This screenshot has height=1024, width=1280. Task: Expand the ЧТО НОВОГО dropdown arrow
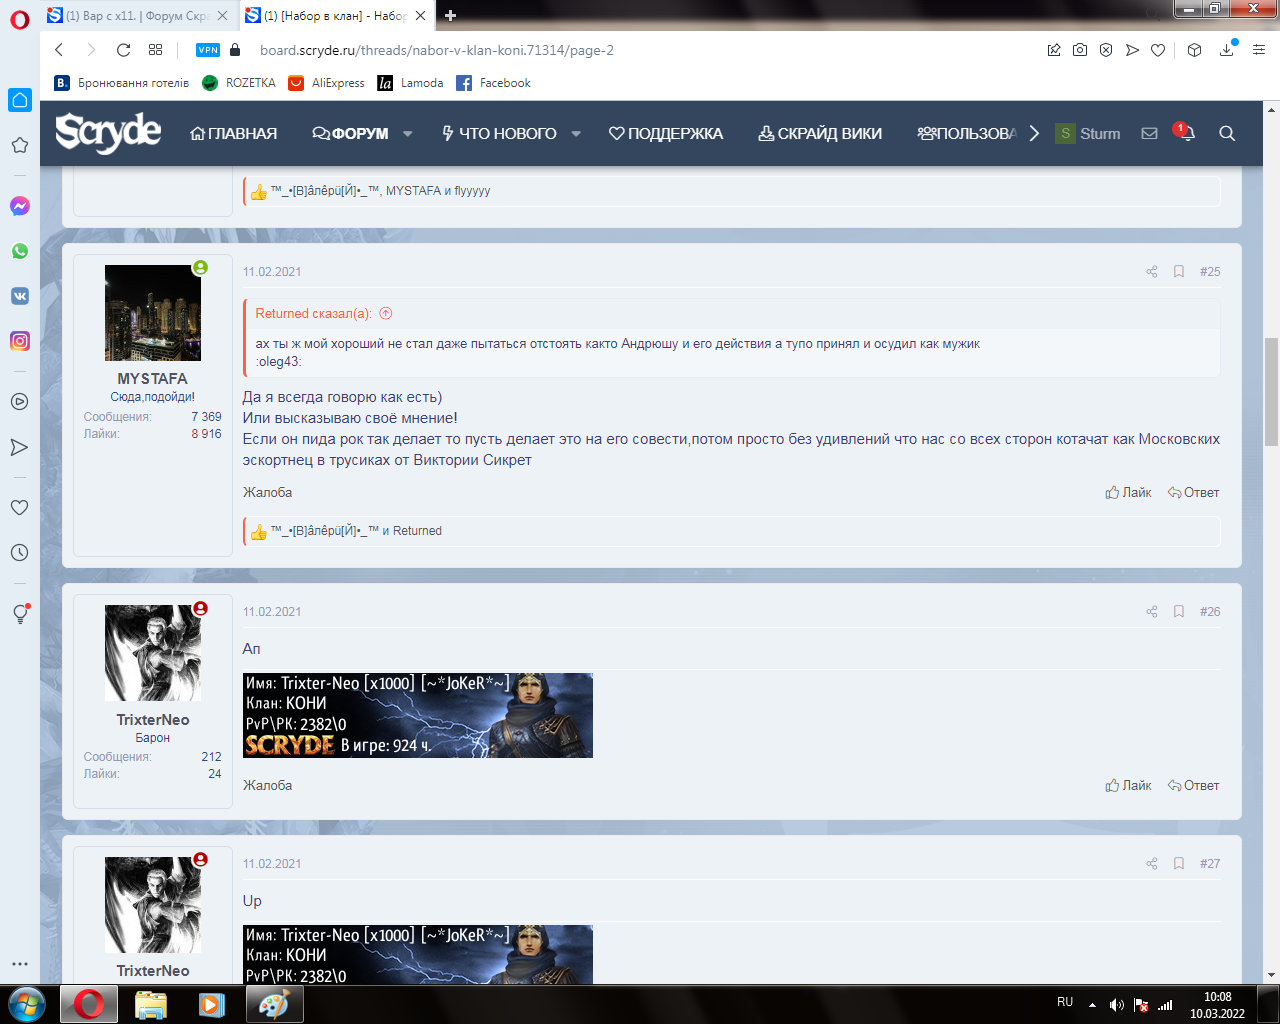[x=576, y=134]
